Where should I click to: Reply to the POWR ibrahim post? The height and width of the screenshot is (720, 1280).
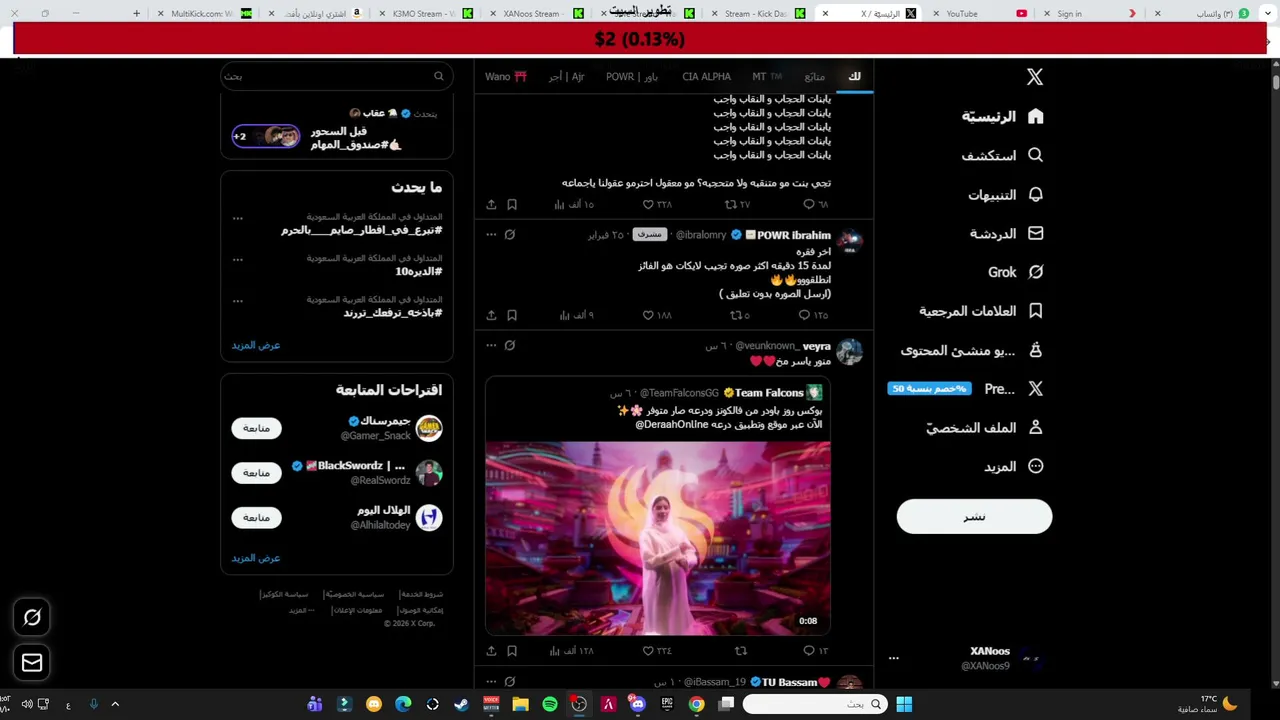pos(816,315)
